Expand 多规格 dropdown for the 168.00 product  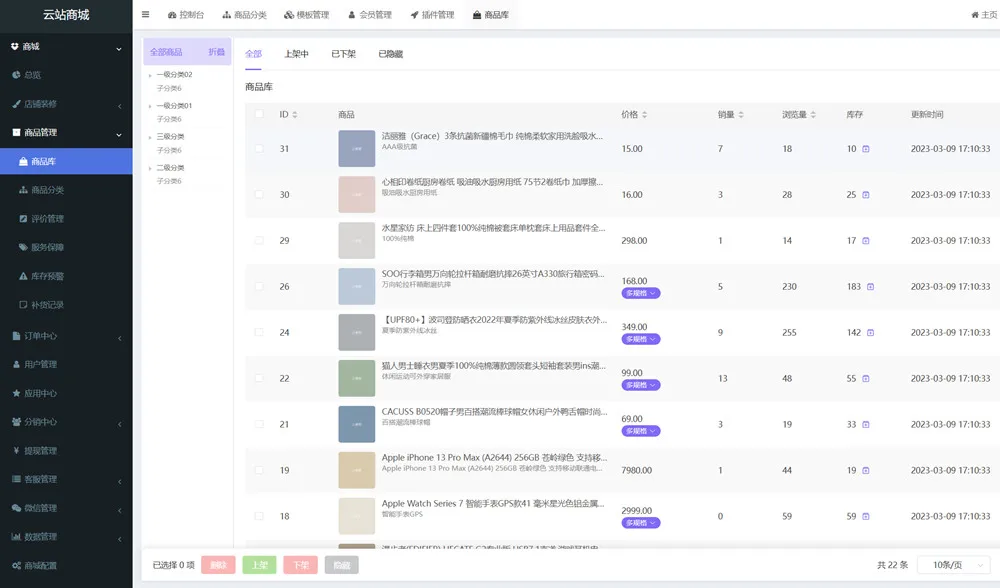640,293
